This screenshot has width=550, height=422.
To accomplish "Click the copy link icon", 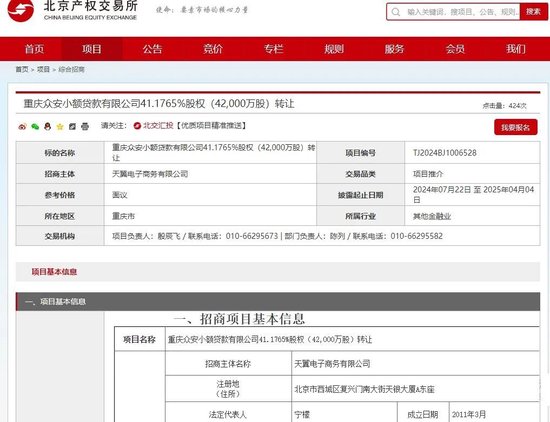I will (72, 127).
